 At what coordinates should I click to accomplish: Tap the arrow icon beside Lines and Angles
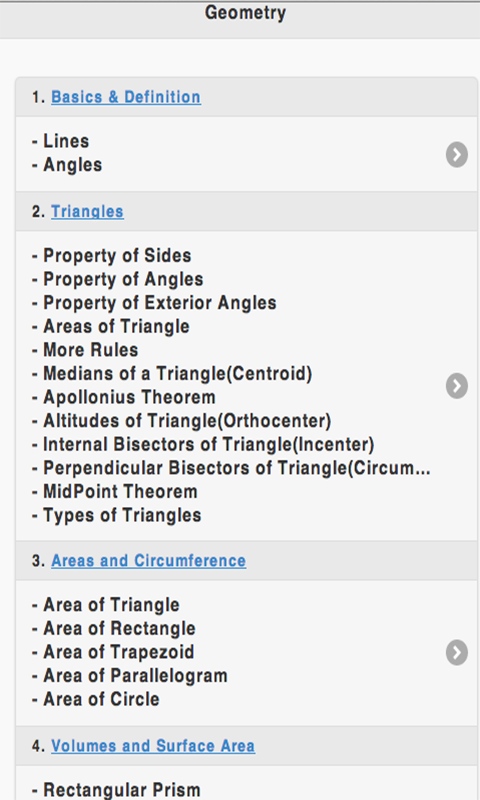tap(457, 154)
